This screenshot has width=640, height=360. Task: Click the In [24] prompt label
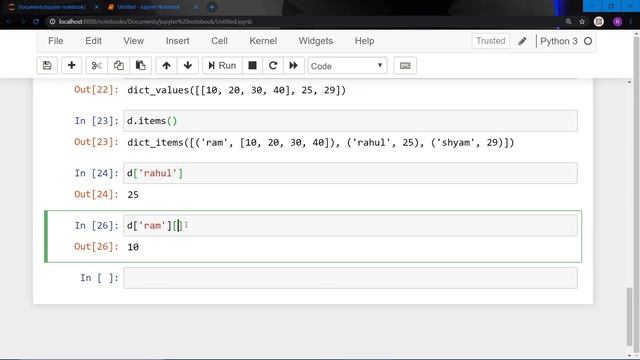[96, 173]
